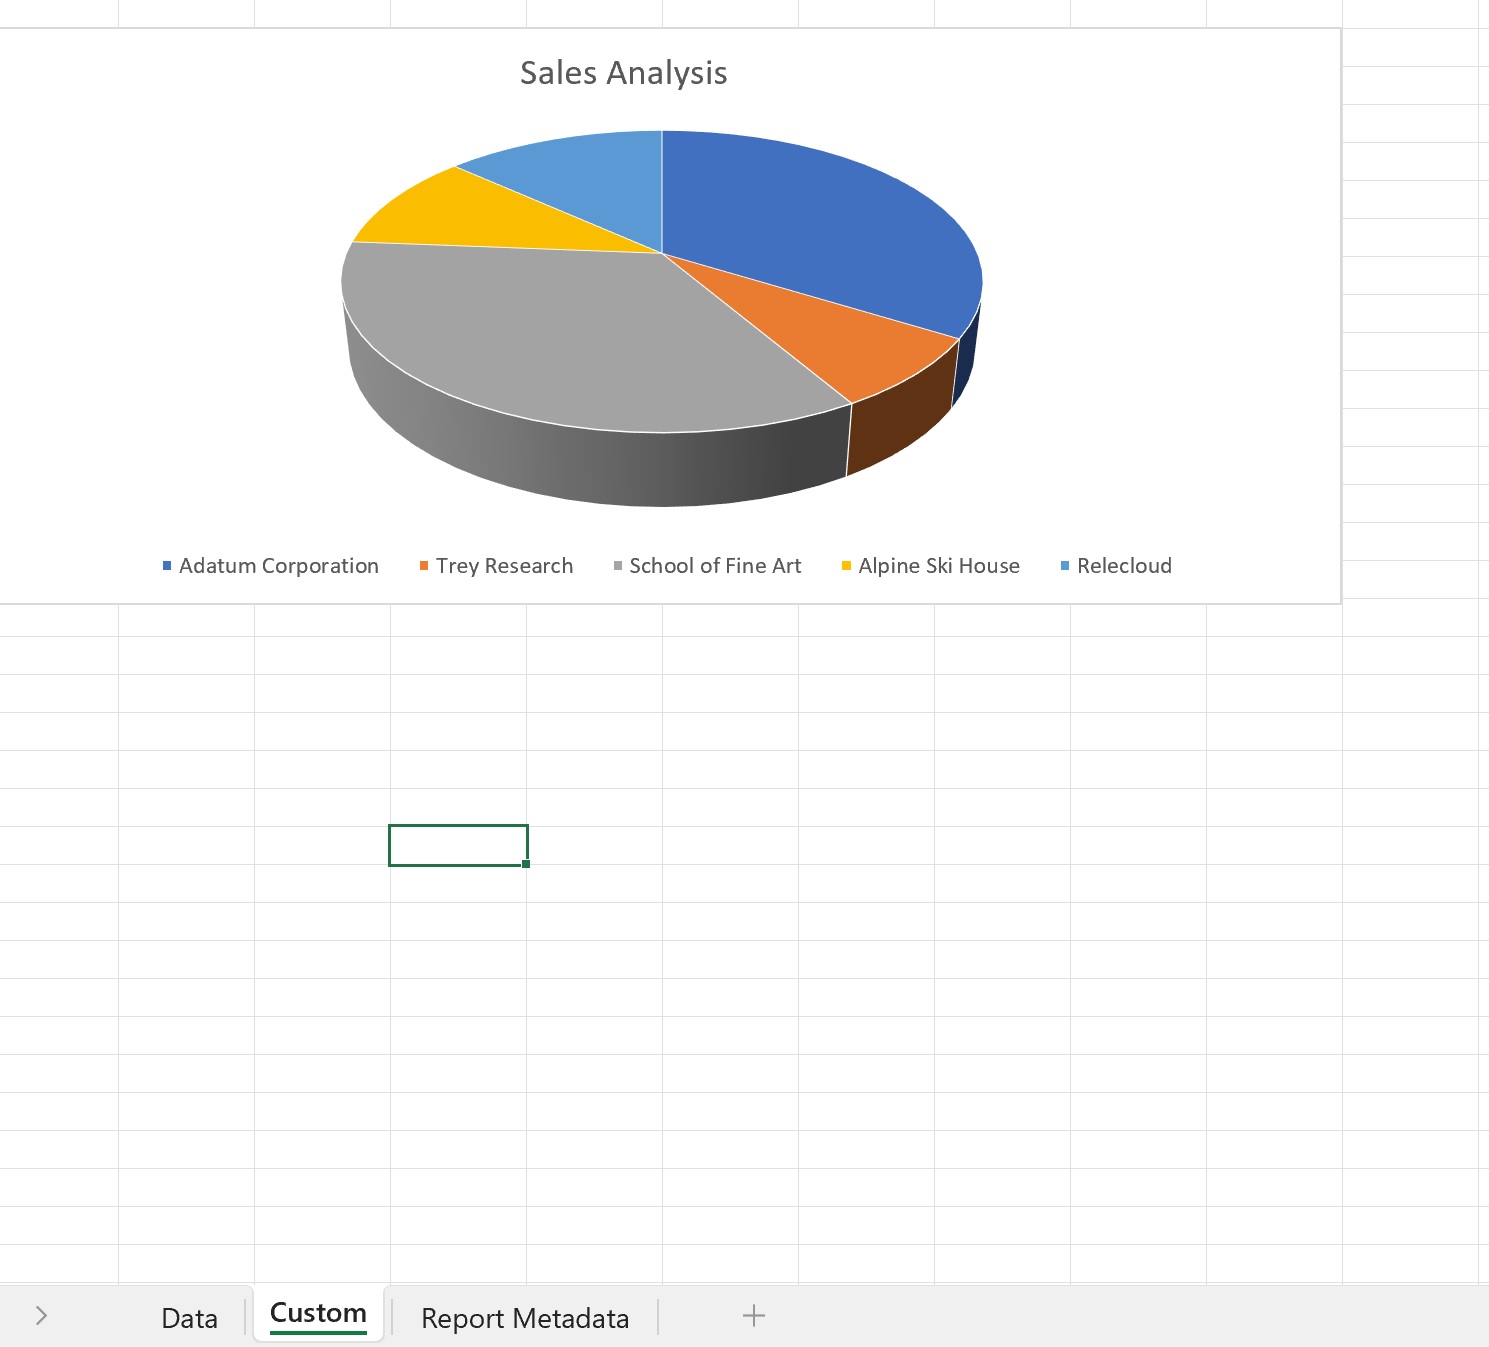Click the fill handle of the selected cell
This screenshot has height=1347, width=1489.
(x=526, y=864)
